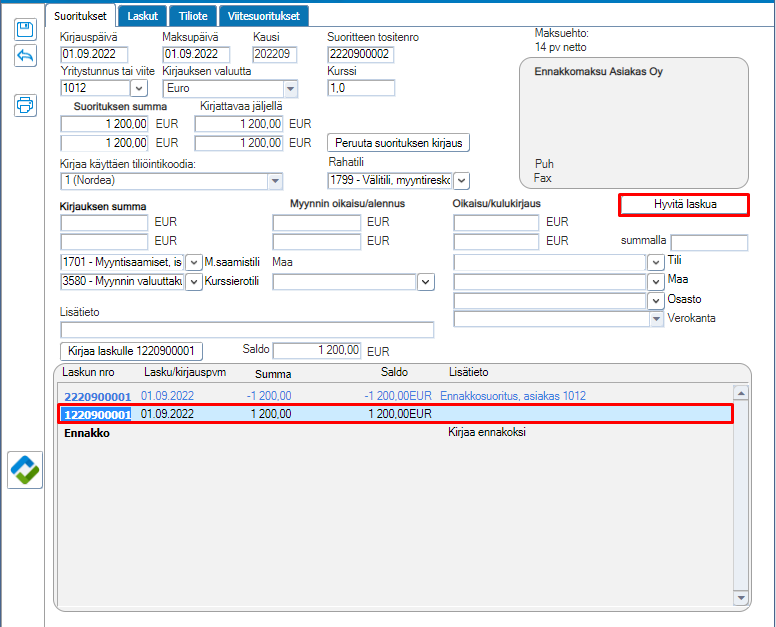Click the list scrollbar up arrow
Image resolution: width=776 pixels, height=627 pixels.
tap(741, 393)
